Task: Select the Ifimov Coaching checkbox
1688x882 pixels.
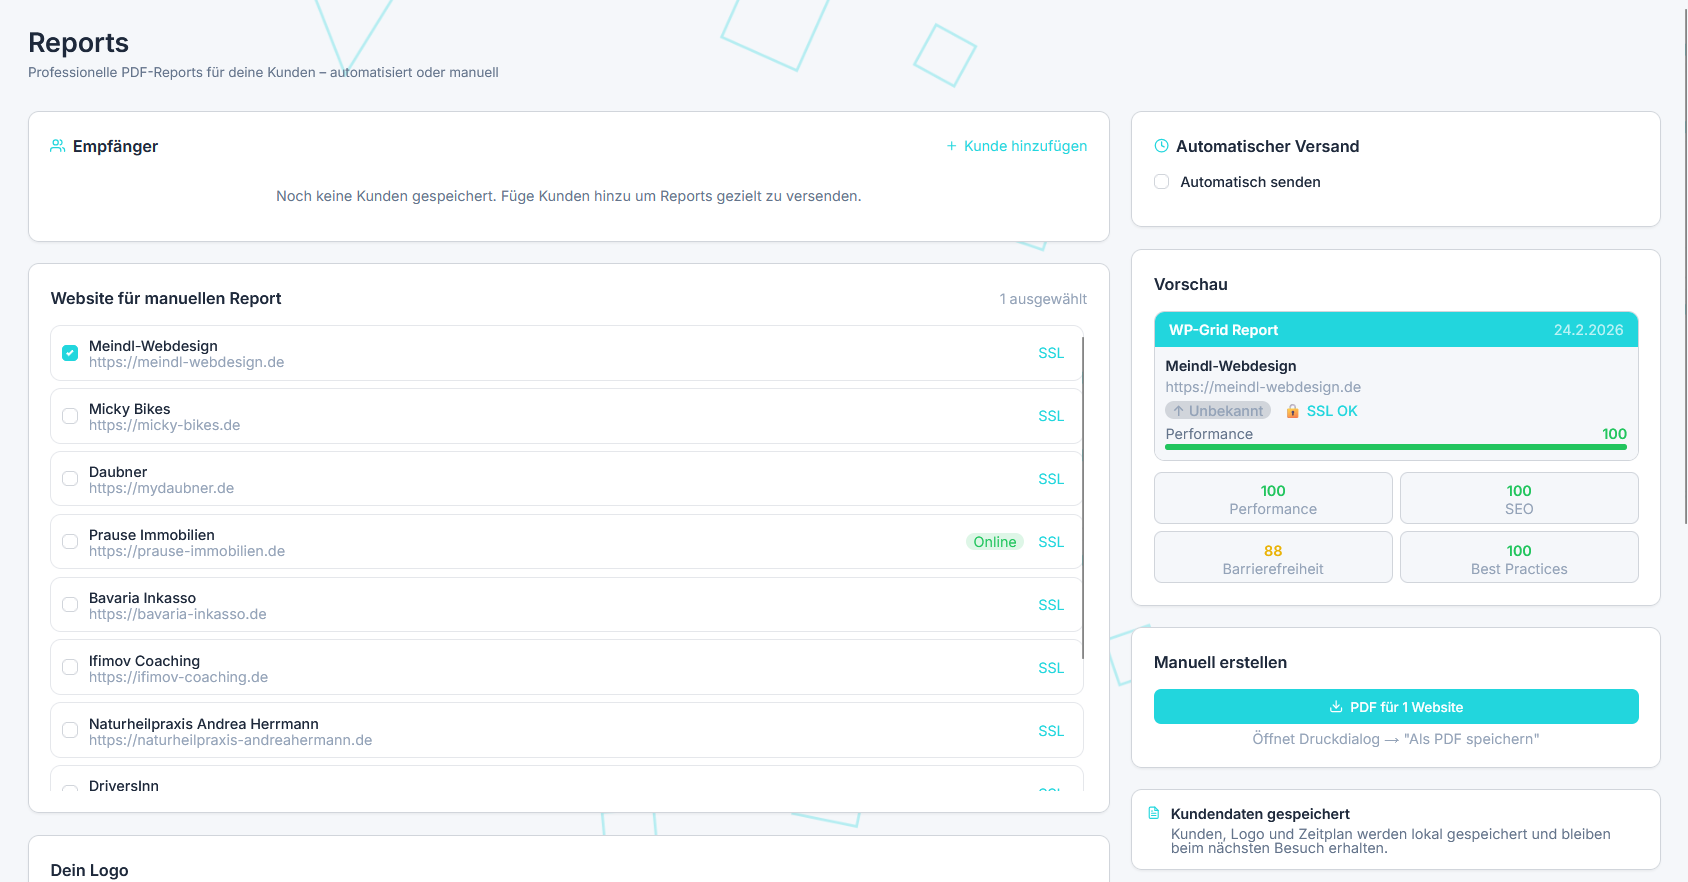Action: [x=70, y=667]
